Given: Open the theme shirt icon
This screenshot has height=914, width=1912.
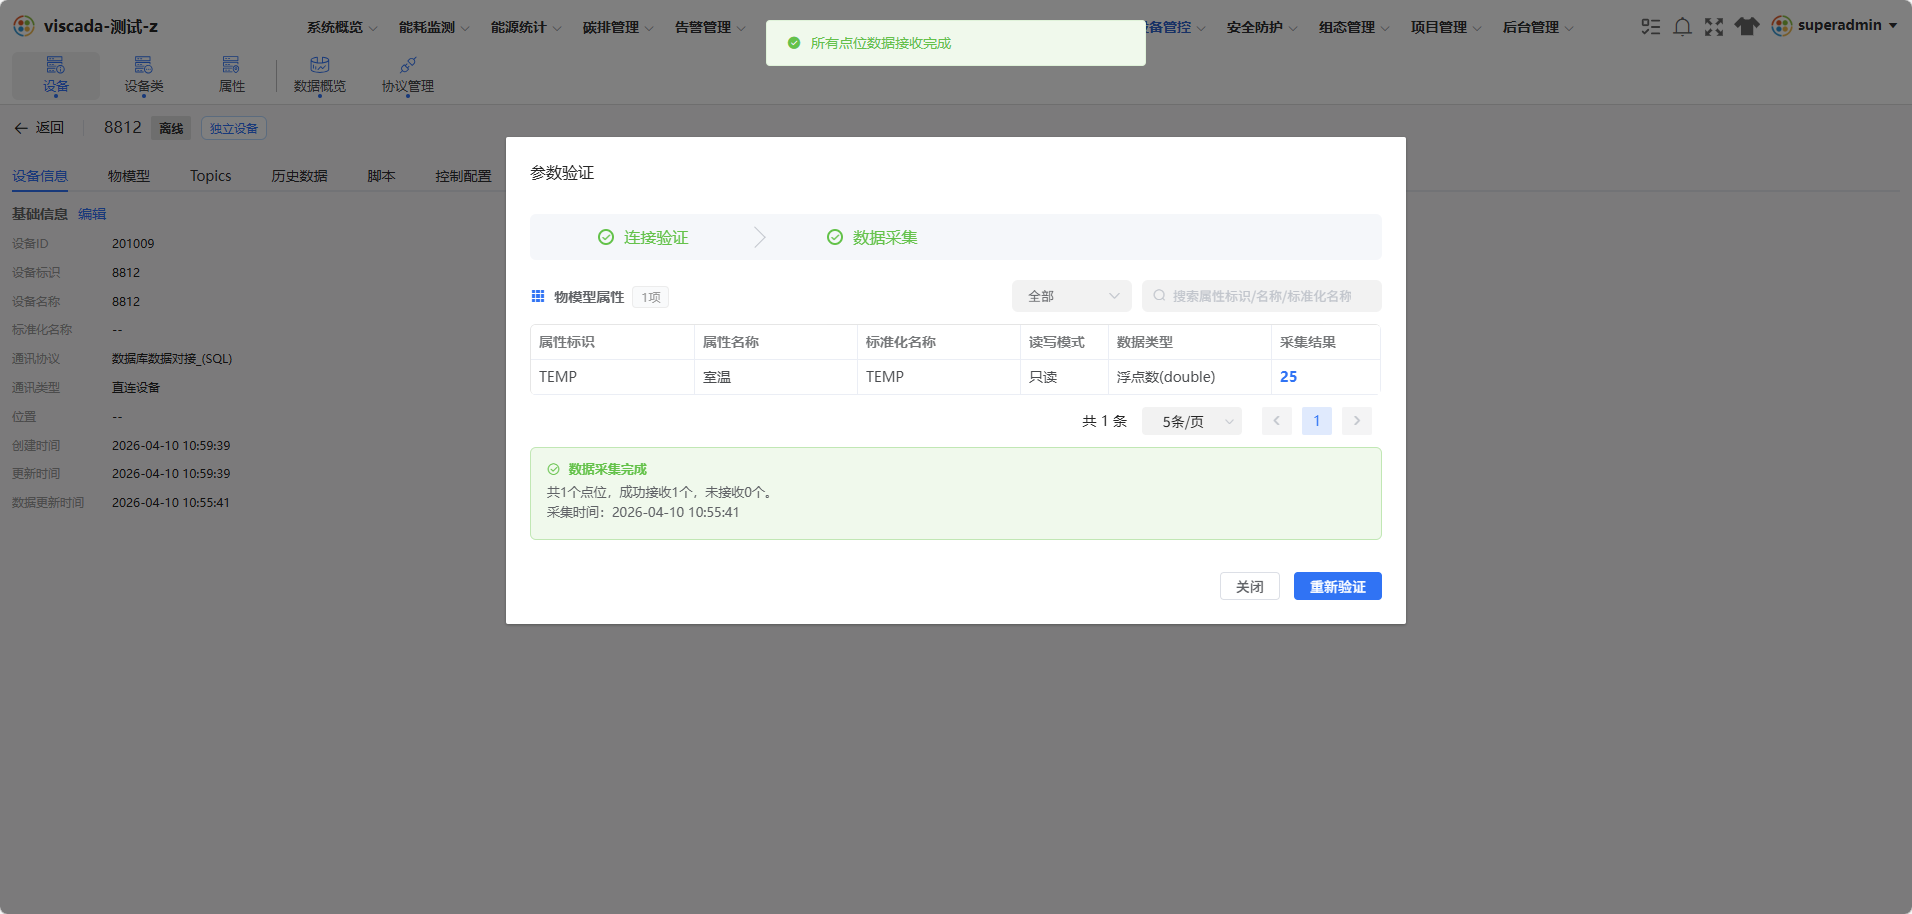Looking at the screenshot, I should click(x=1747, y=27).
